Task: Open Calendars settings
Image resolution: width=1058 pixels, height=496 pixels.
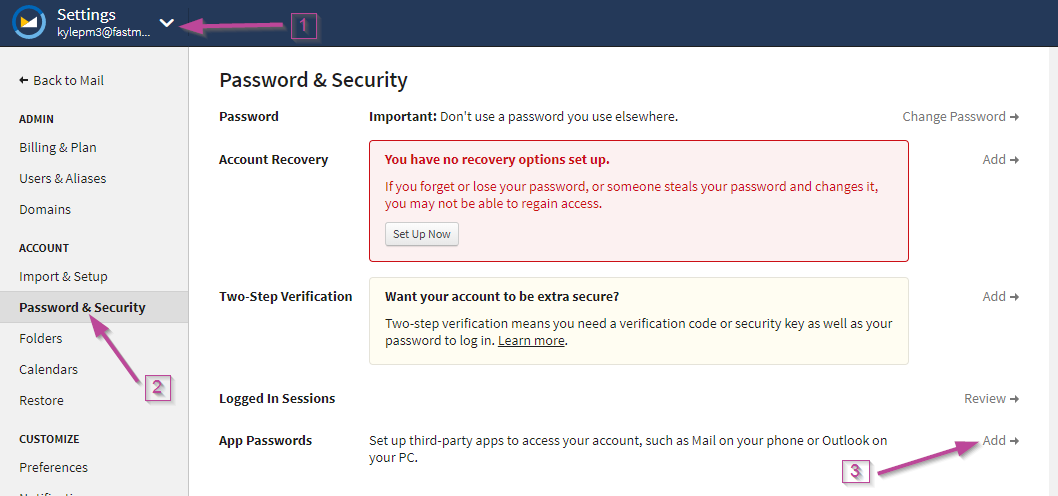Action: tap(49, 370)
